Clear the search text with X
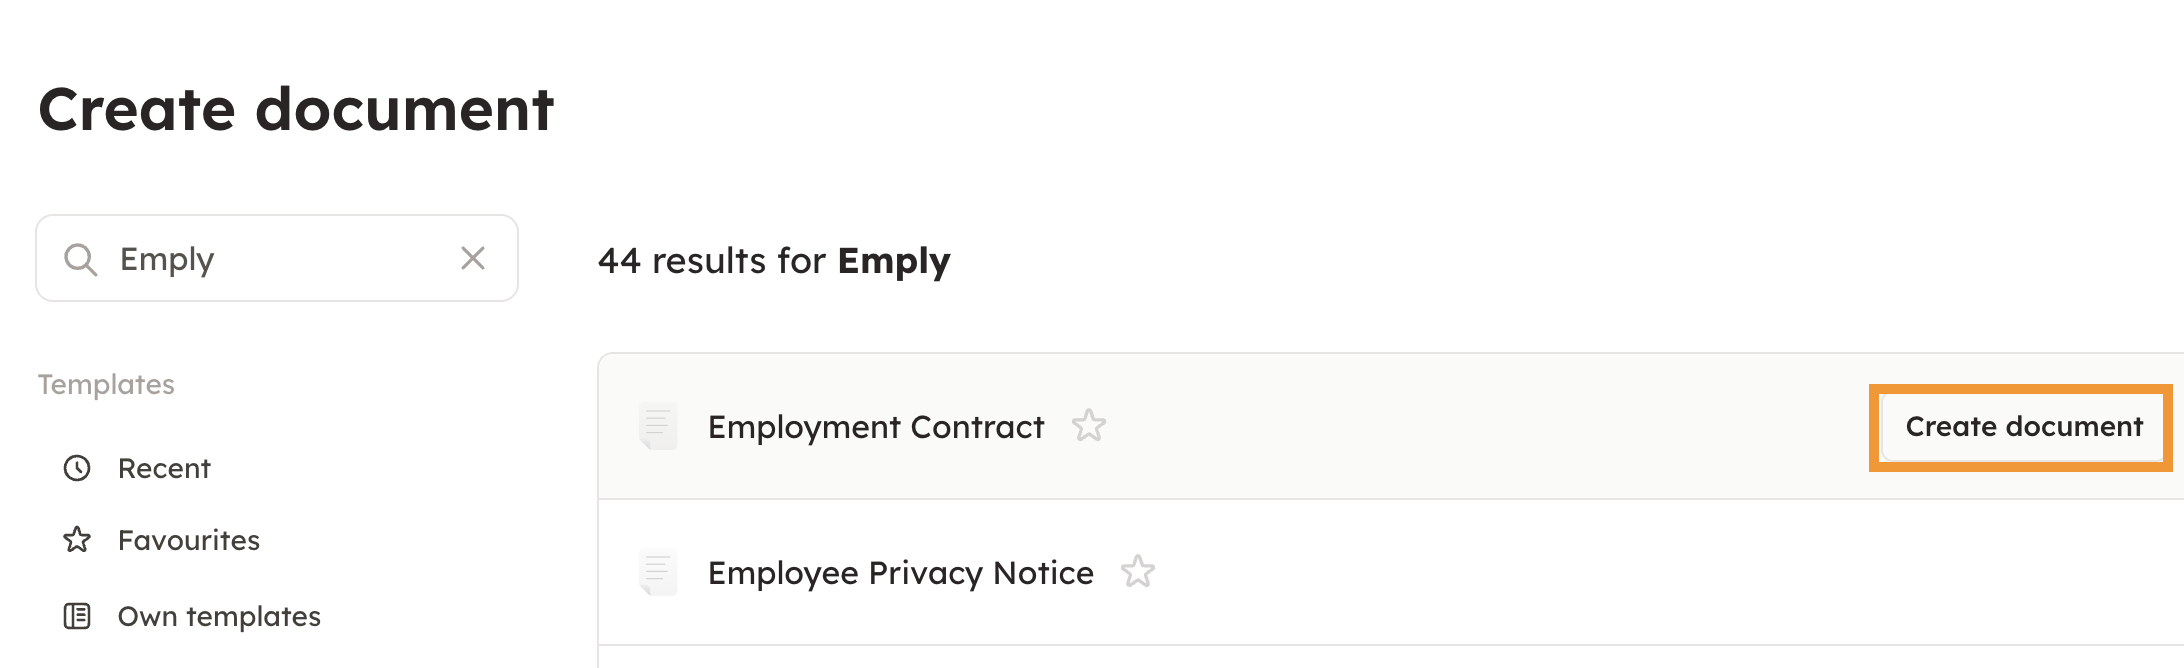2184x668 pixels. [x=473, y=258]
